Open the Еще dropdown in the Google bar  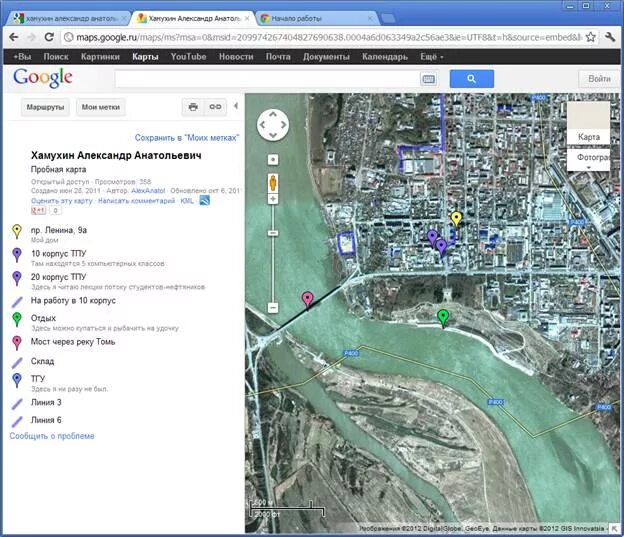tap(431, 57)
